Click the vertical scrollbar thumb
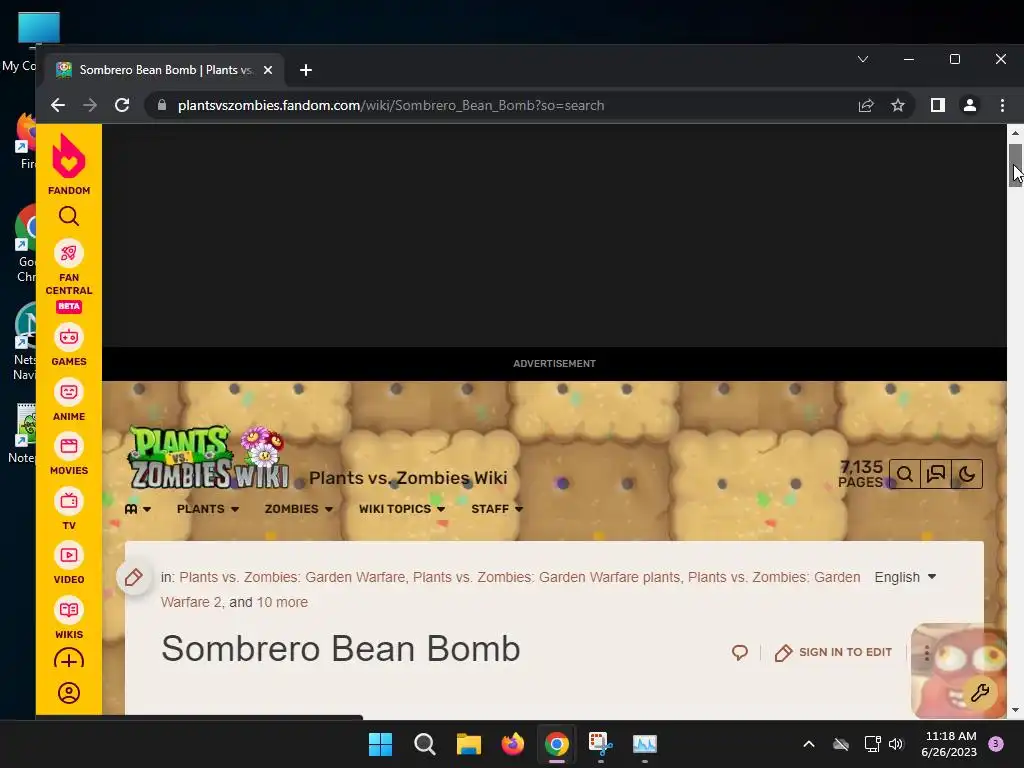 click(x=1015, y=166)
